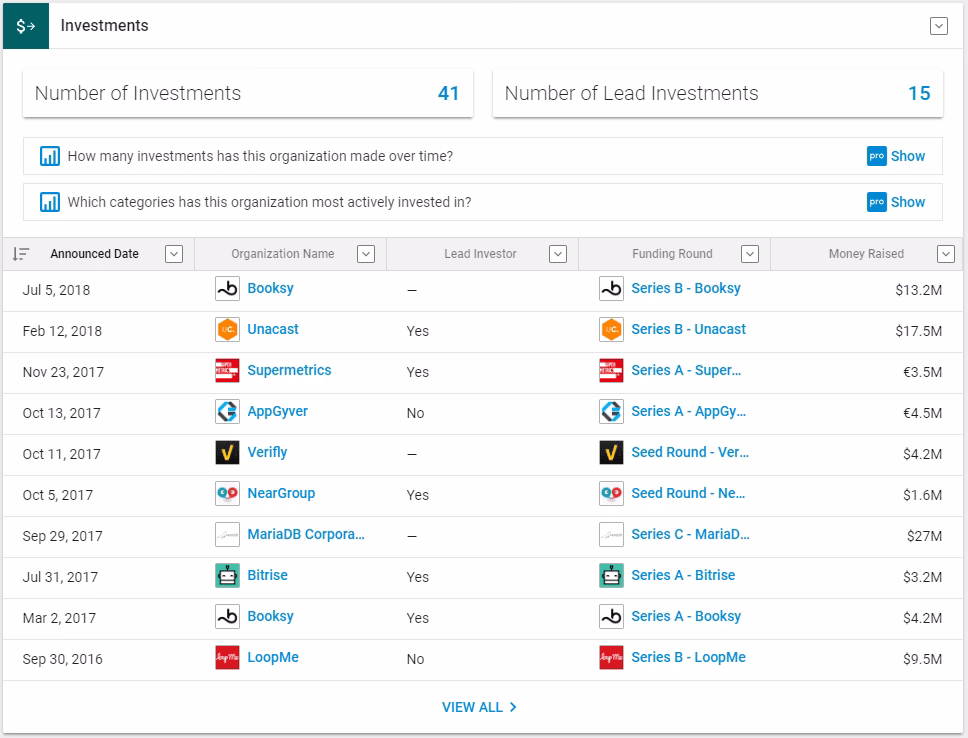Click the Verifly organization logo
This screenshot has width=968, height=738.
coord(227,453)
